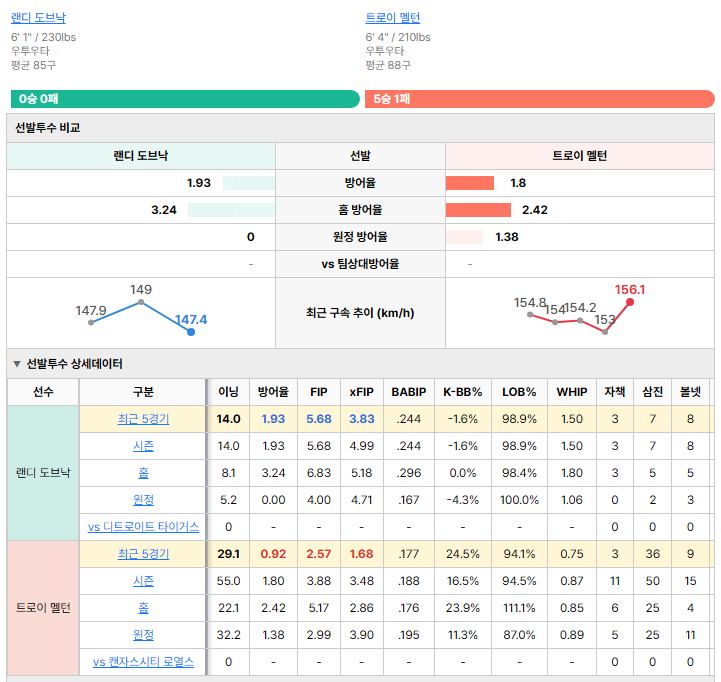Open the vs 디트로이트 타이거스 link
This screenshot has height=682, width=721.
click(x=143, y=527)
